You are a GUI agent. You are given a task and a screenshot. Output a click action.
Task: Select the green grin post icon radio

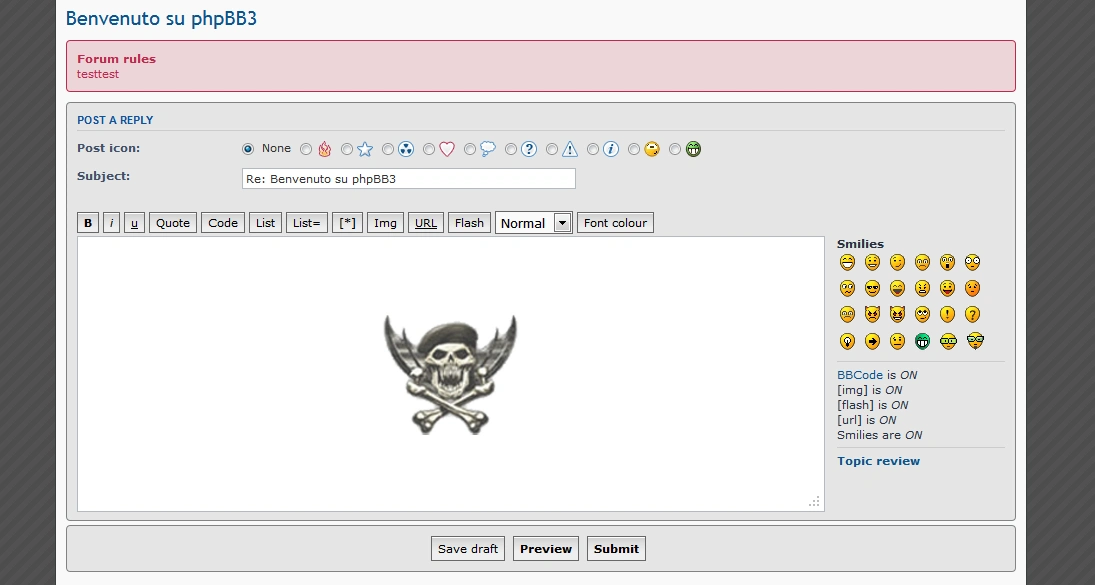(675, 149)
